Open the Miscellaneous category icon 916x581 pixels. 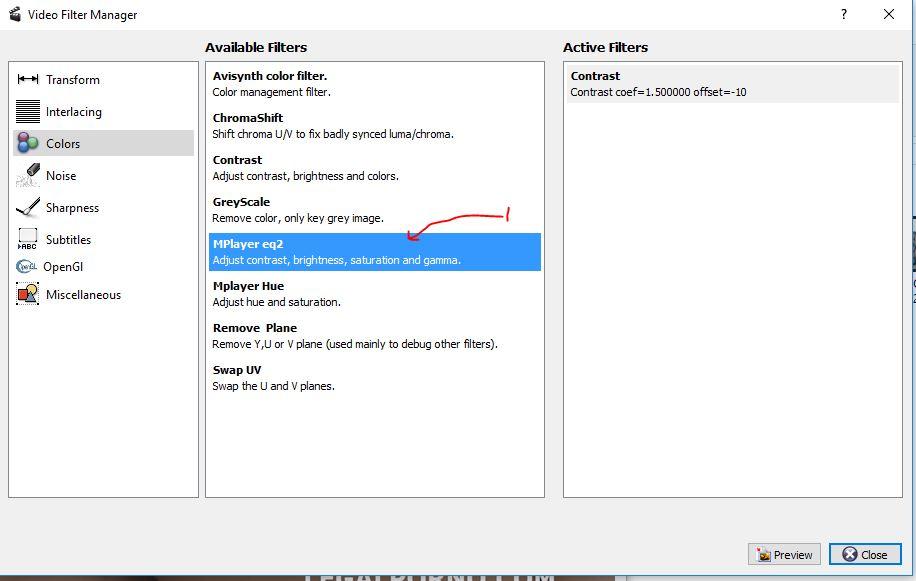[x=28, y=295]
